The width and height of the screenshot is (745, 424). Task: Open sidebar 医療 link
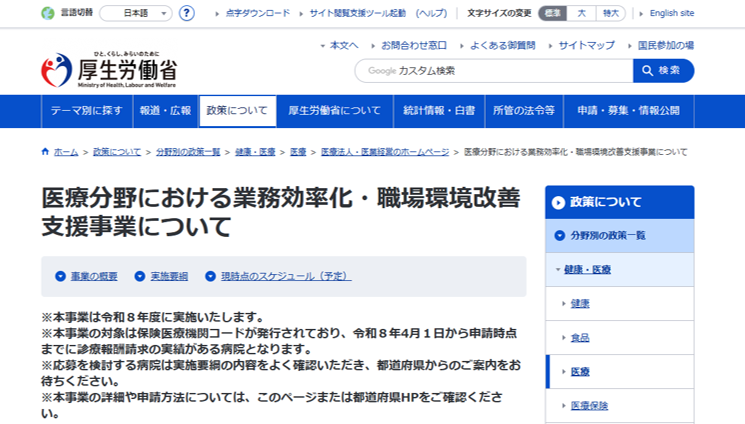click(580, 372)
